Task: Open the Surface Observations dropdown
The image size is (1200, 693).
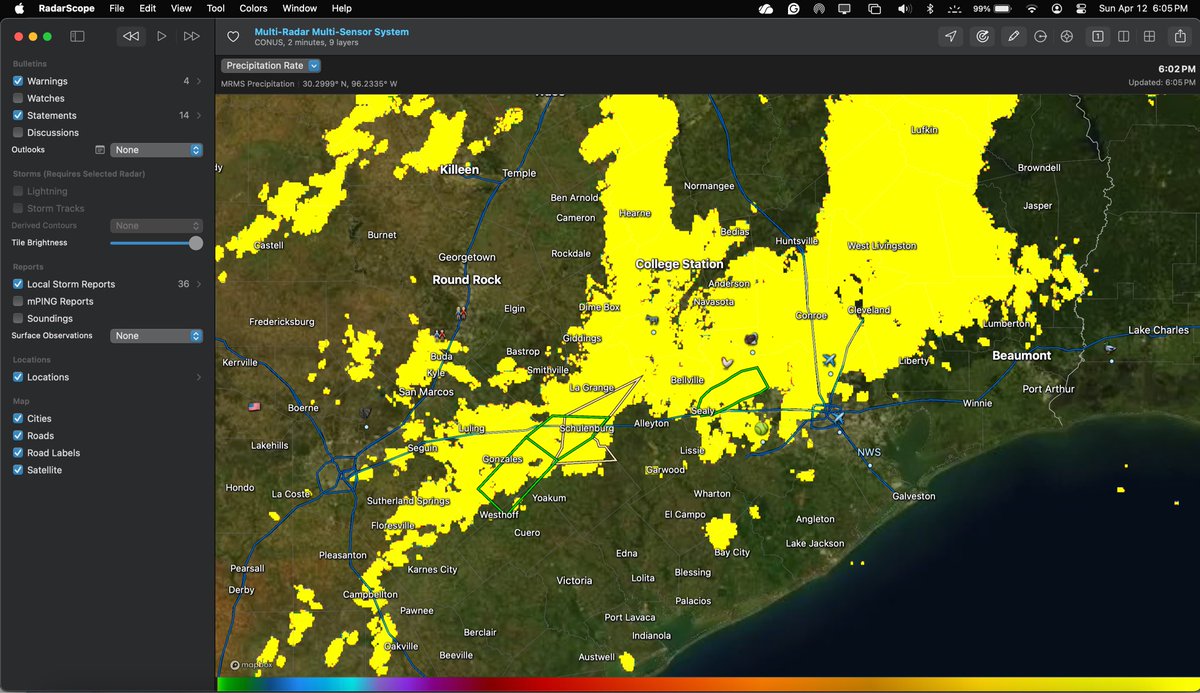Action: tap(156, 336)
